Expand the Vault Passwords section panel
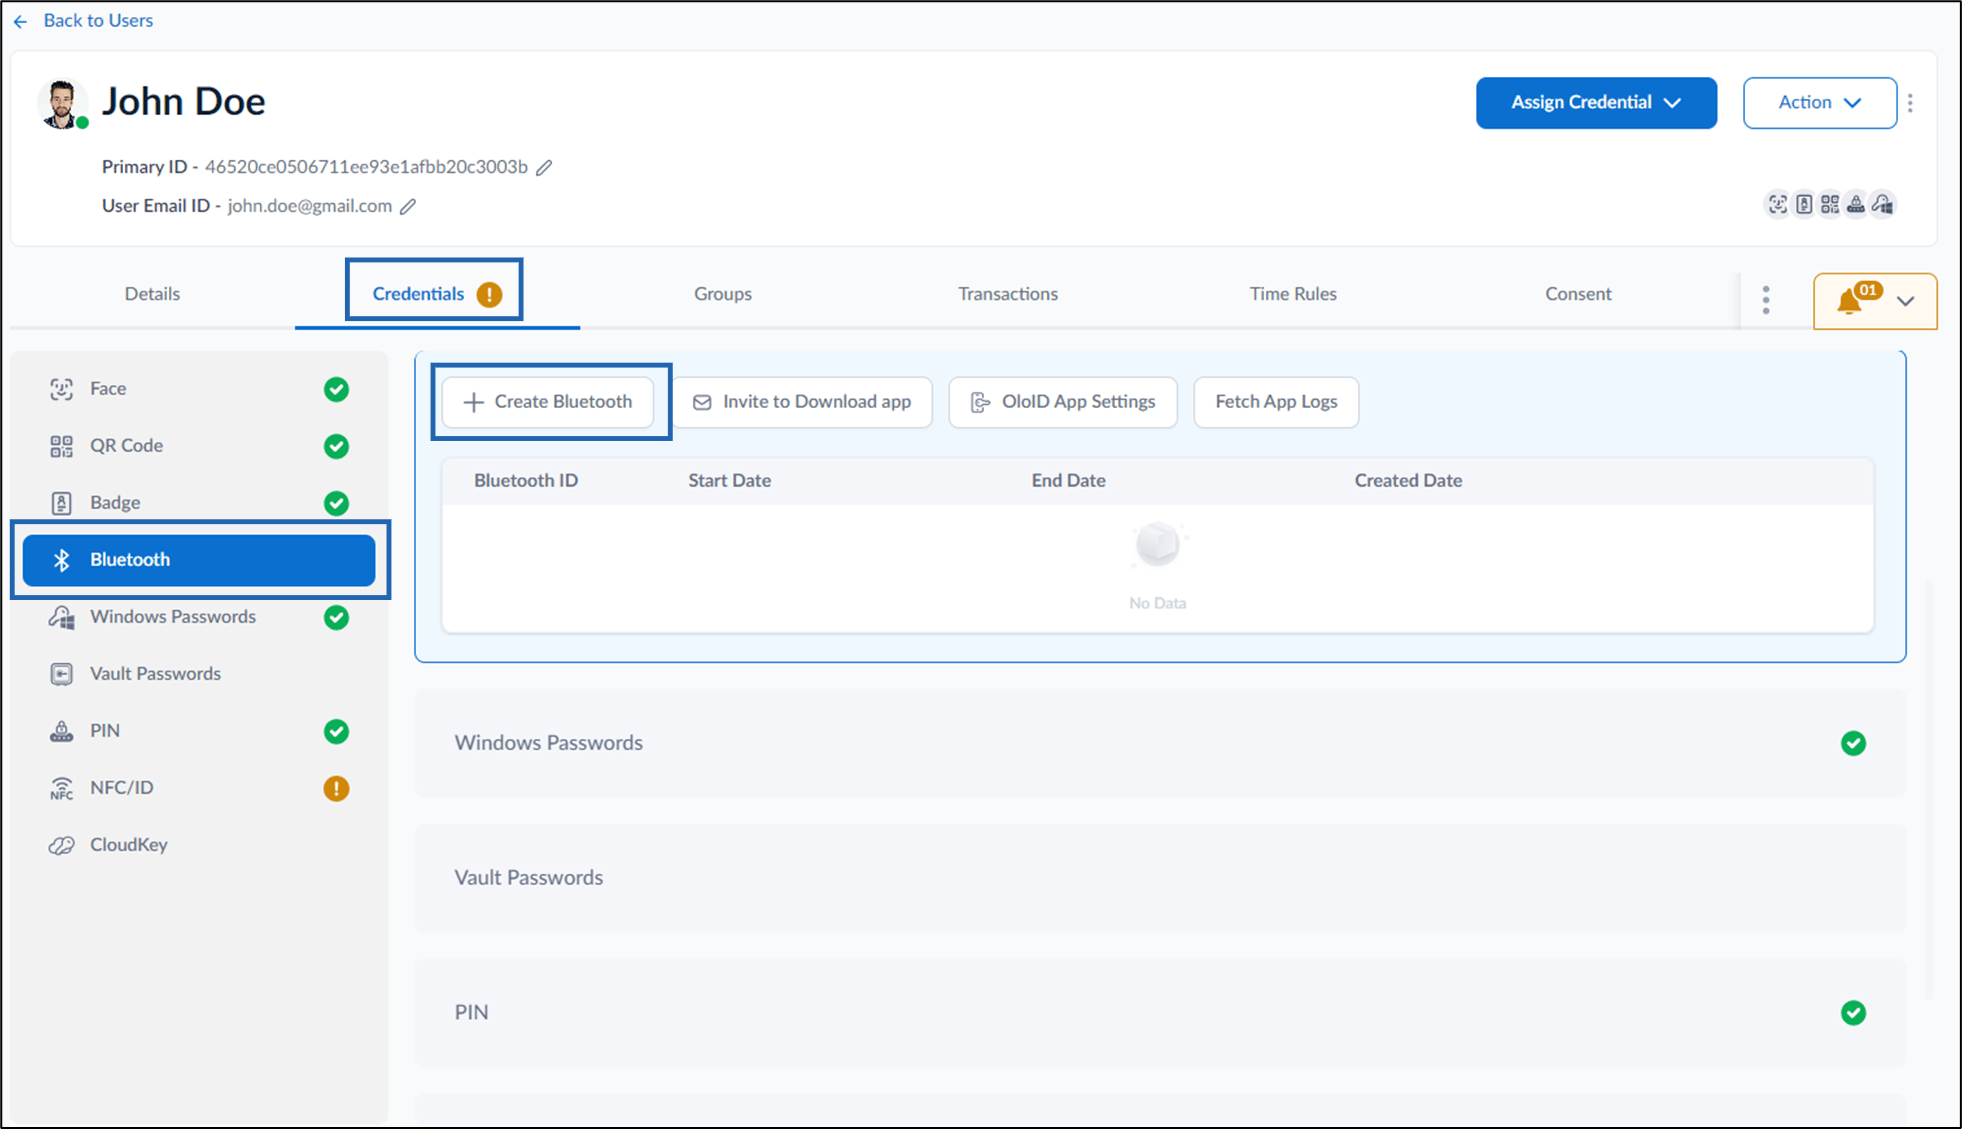 click(1160, 878)
